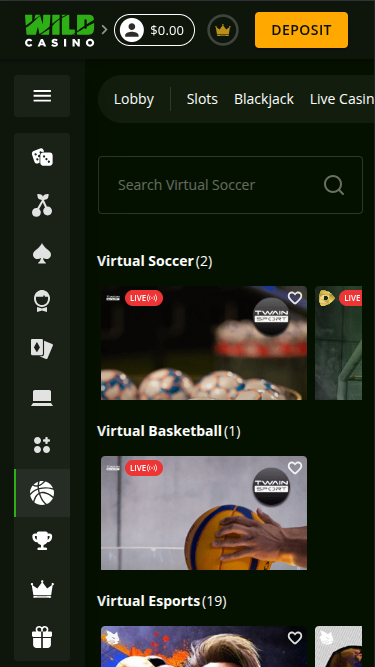Switch to the Blackjack tab
This screenshot has height=667, width=375.
point(264,99)
